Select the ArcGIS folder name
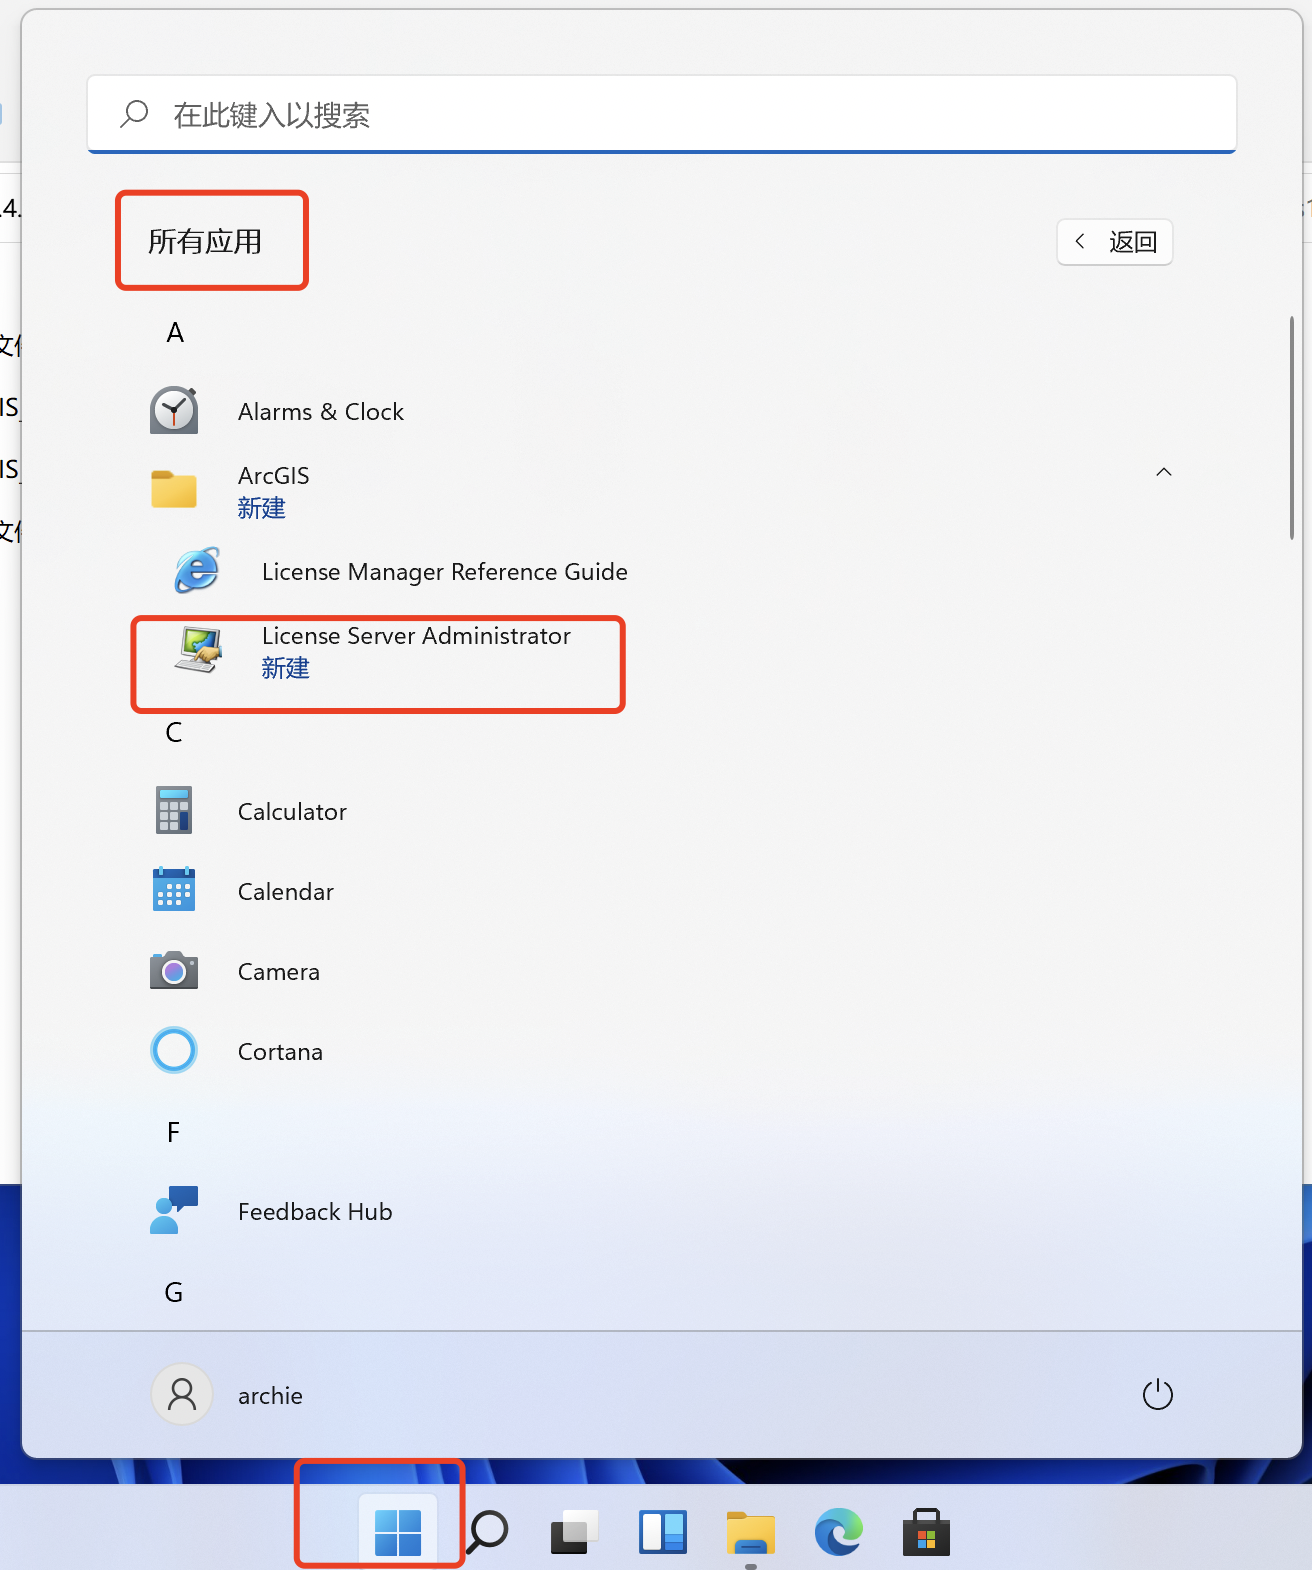1312x1570 pixels. pos(274,475)
